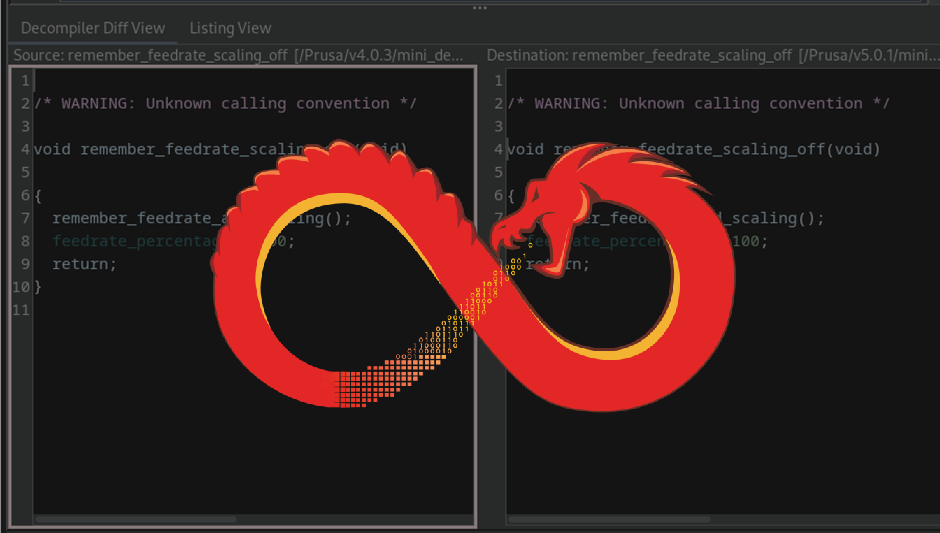Click the Source function path header
The height and width of the screenshot is (533, 940).
click(238, 55)
